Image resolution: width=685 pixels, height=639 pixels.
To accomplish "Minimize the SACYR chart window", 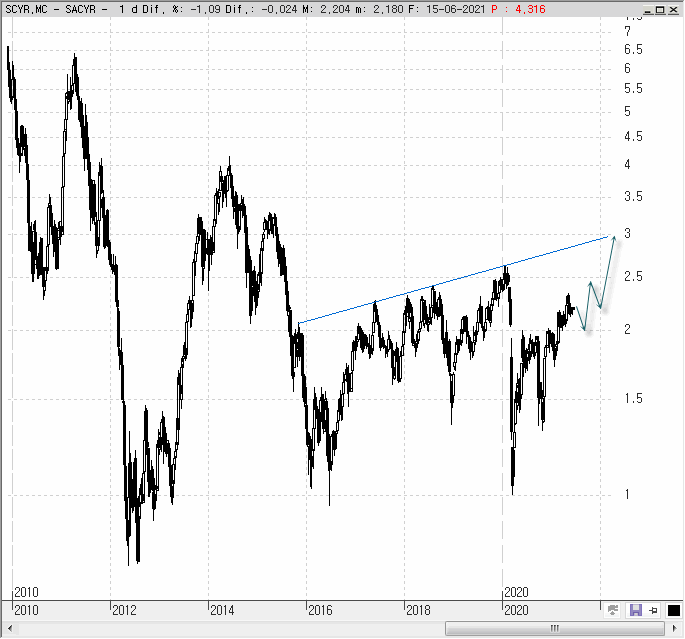I will point(648,10).
